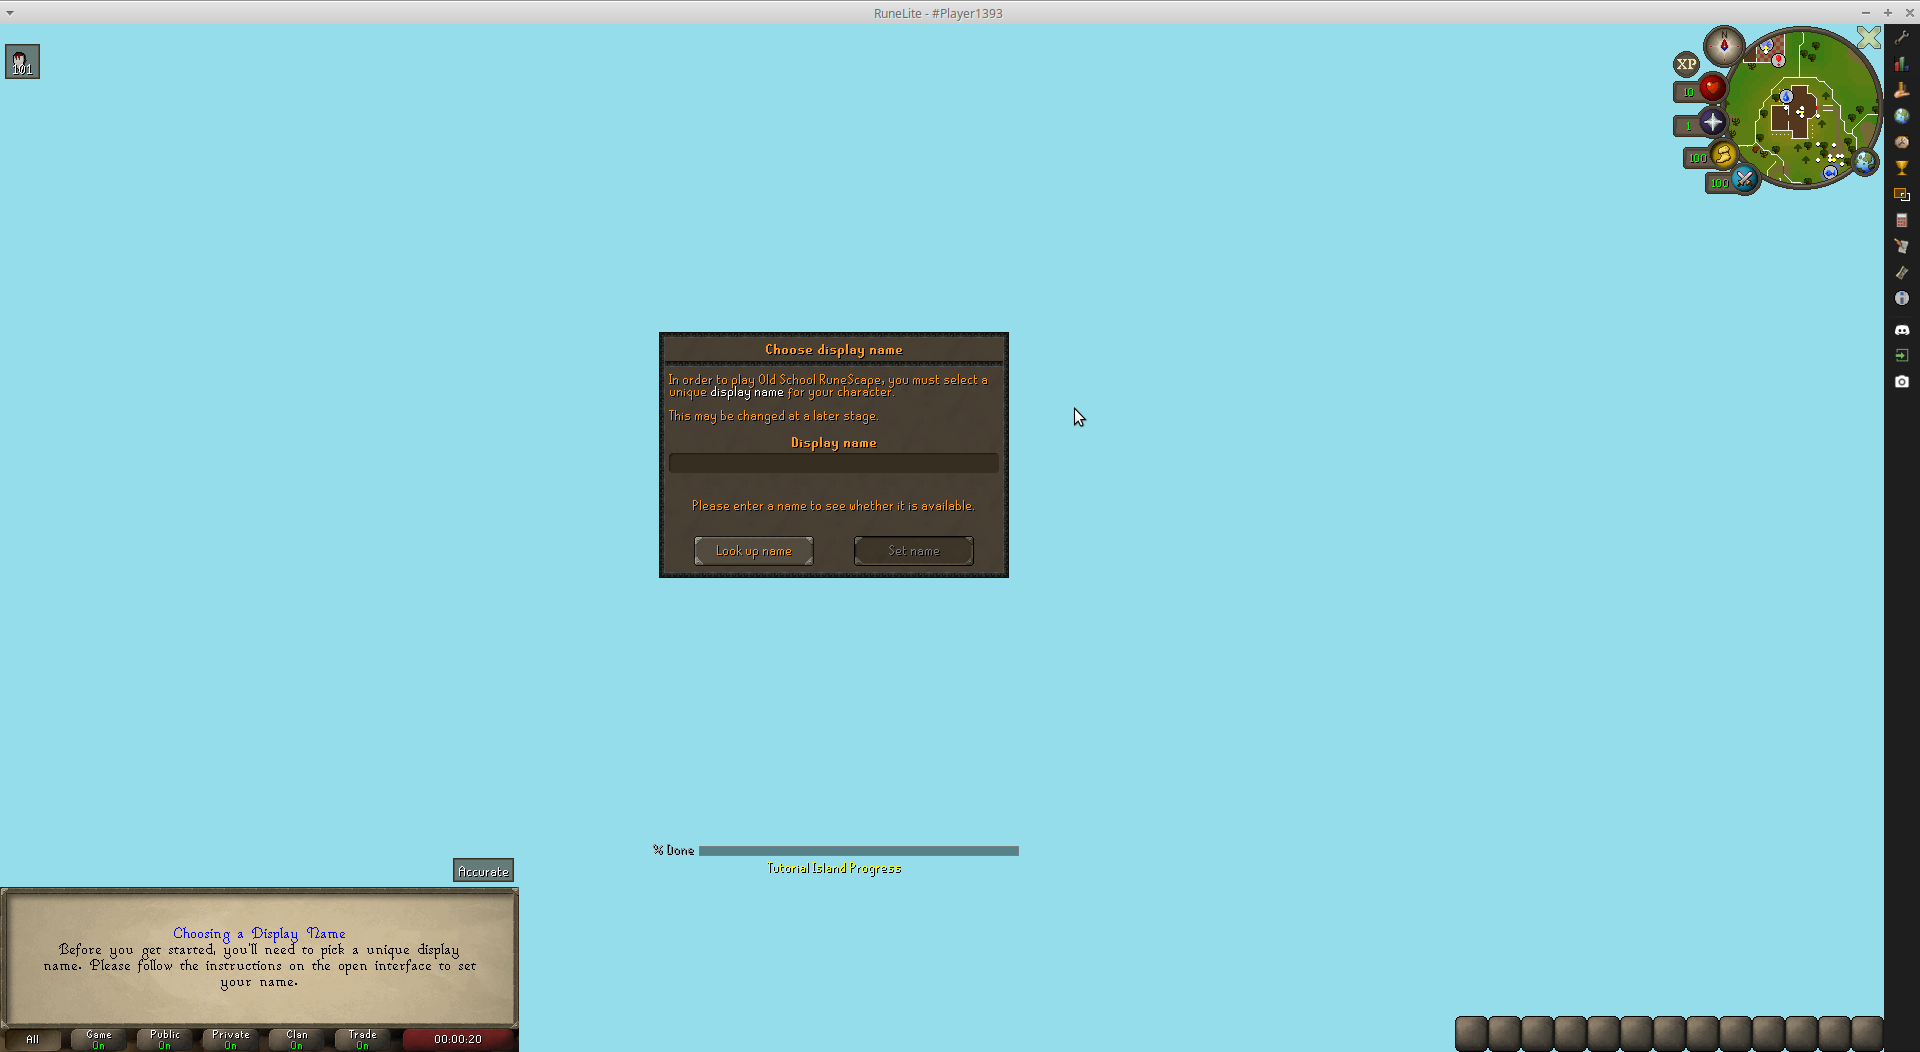Click the Look up name button
1920x1052 pixels.
[x=753, y=551]
